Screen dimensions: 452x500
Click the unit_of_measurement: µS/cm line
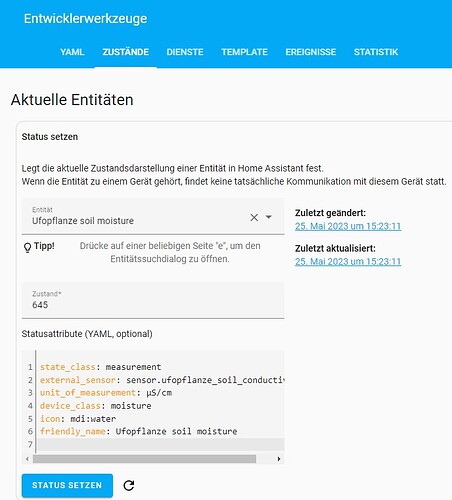pos(106,393)
